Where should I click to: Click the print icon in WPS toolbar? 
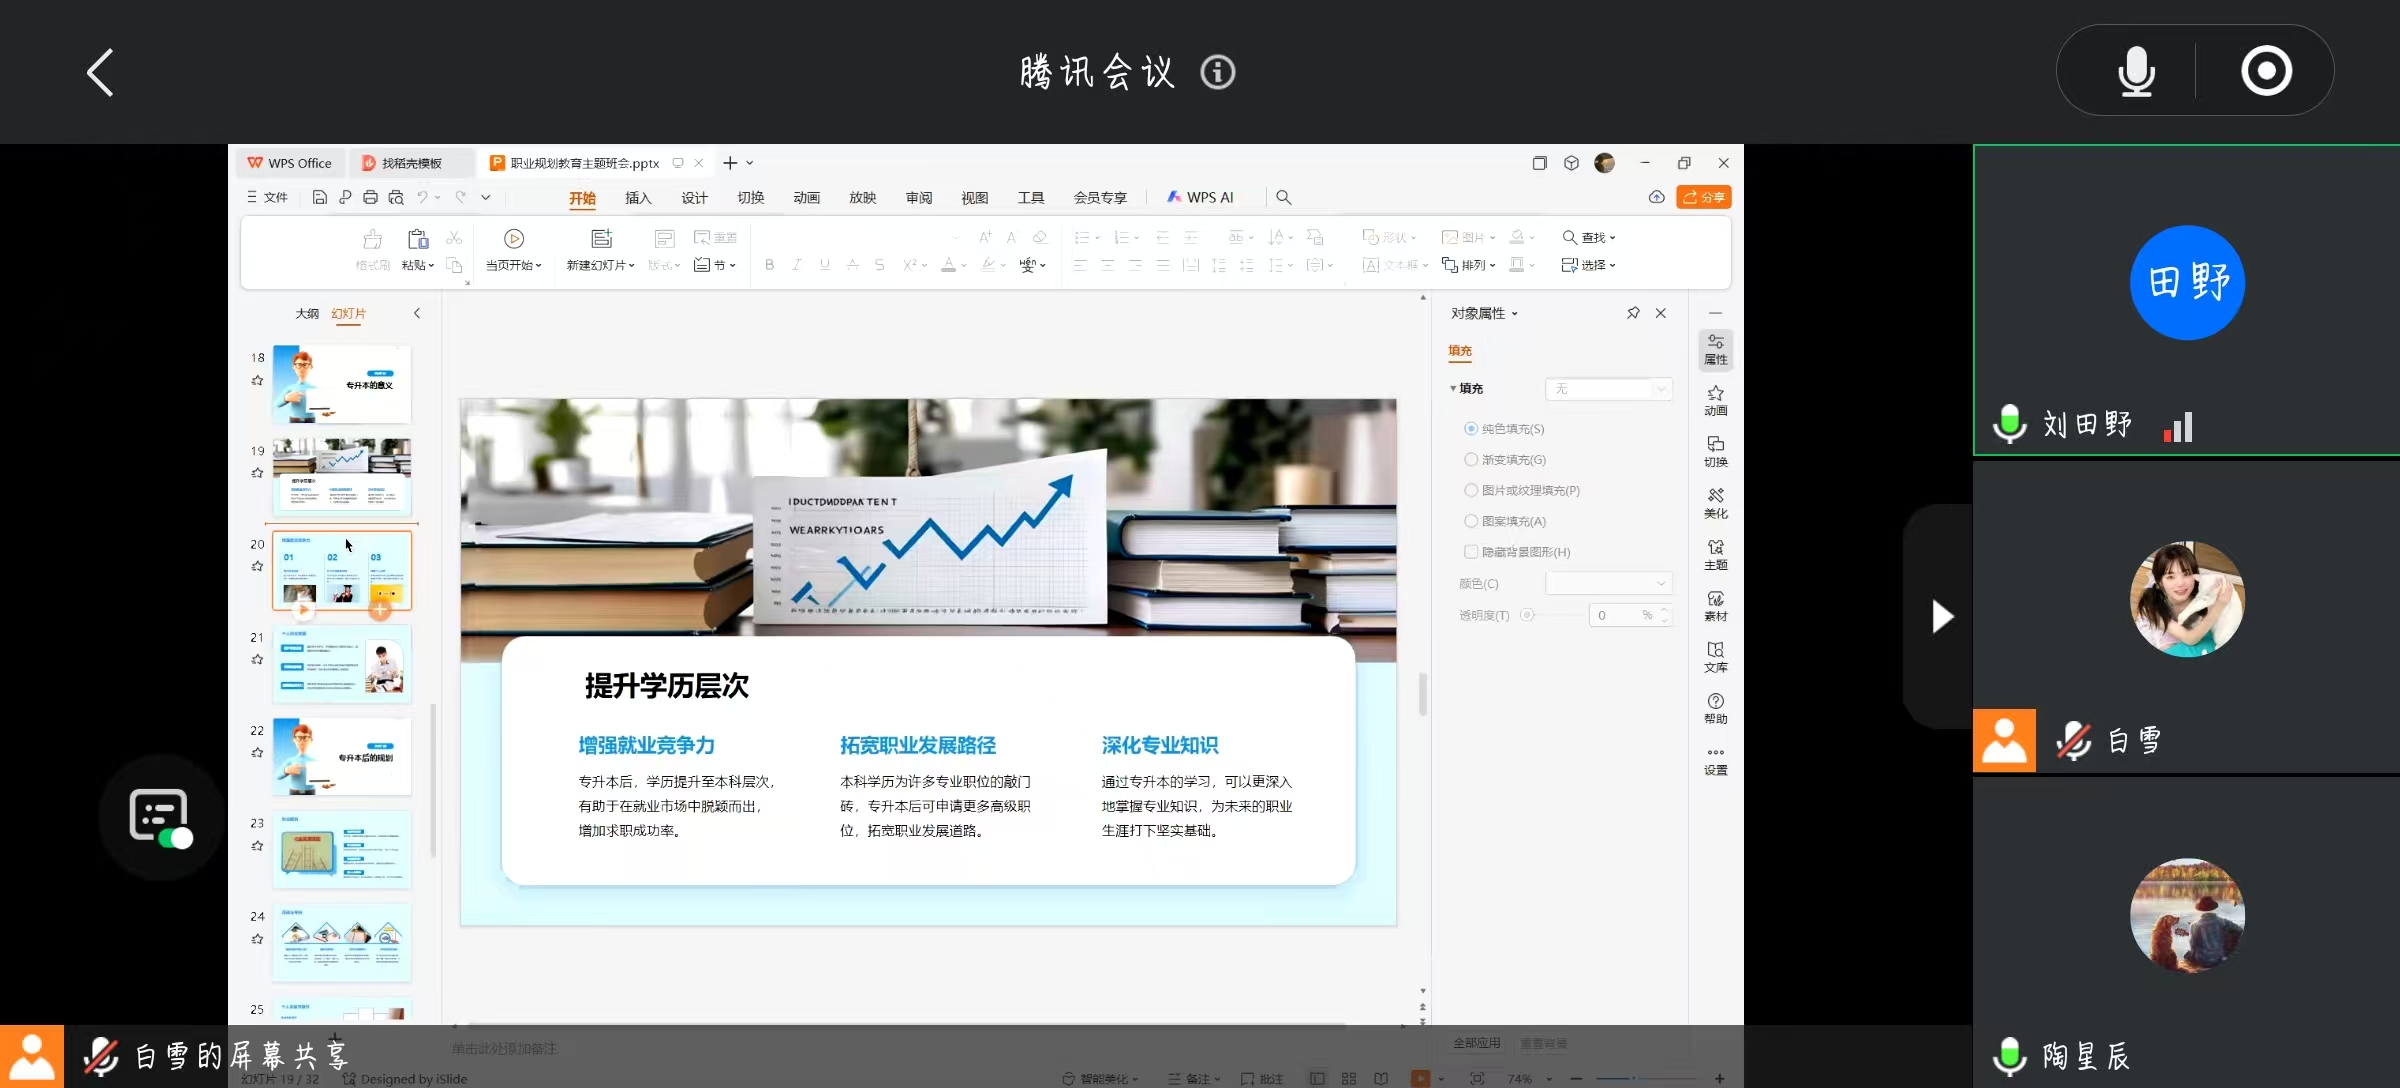370,197
